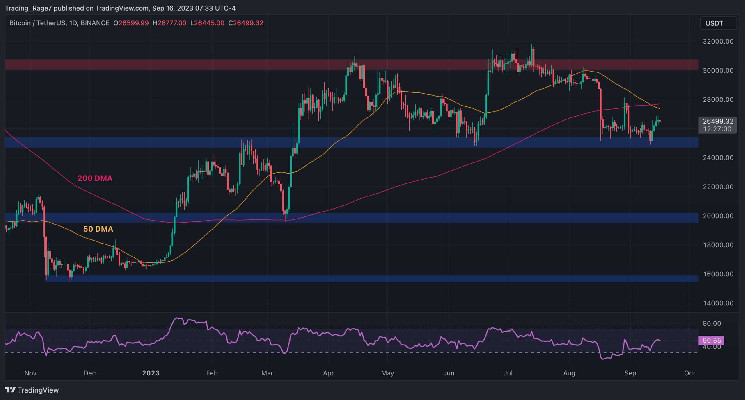Click the Apr label on time axis
Screen dimensions: 745x400
(328, 373)
